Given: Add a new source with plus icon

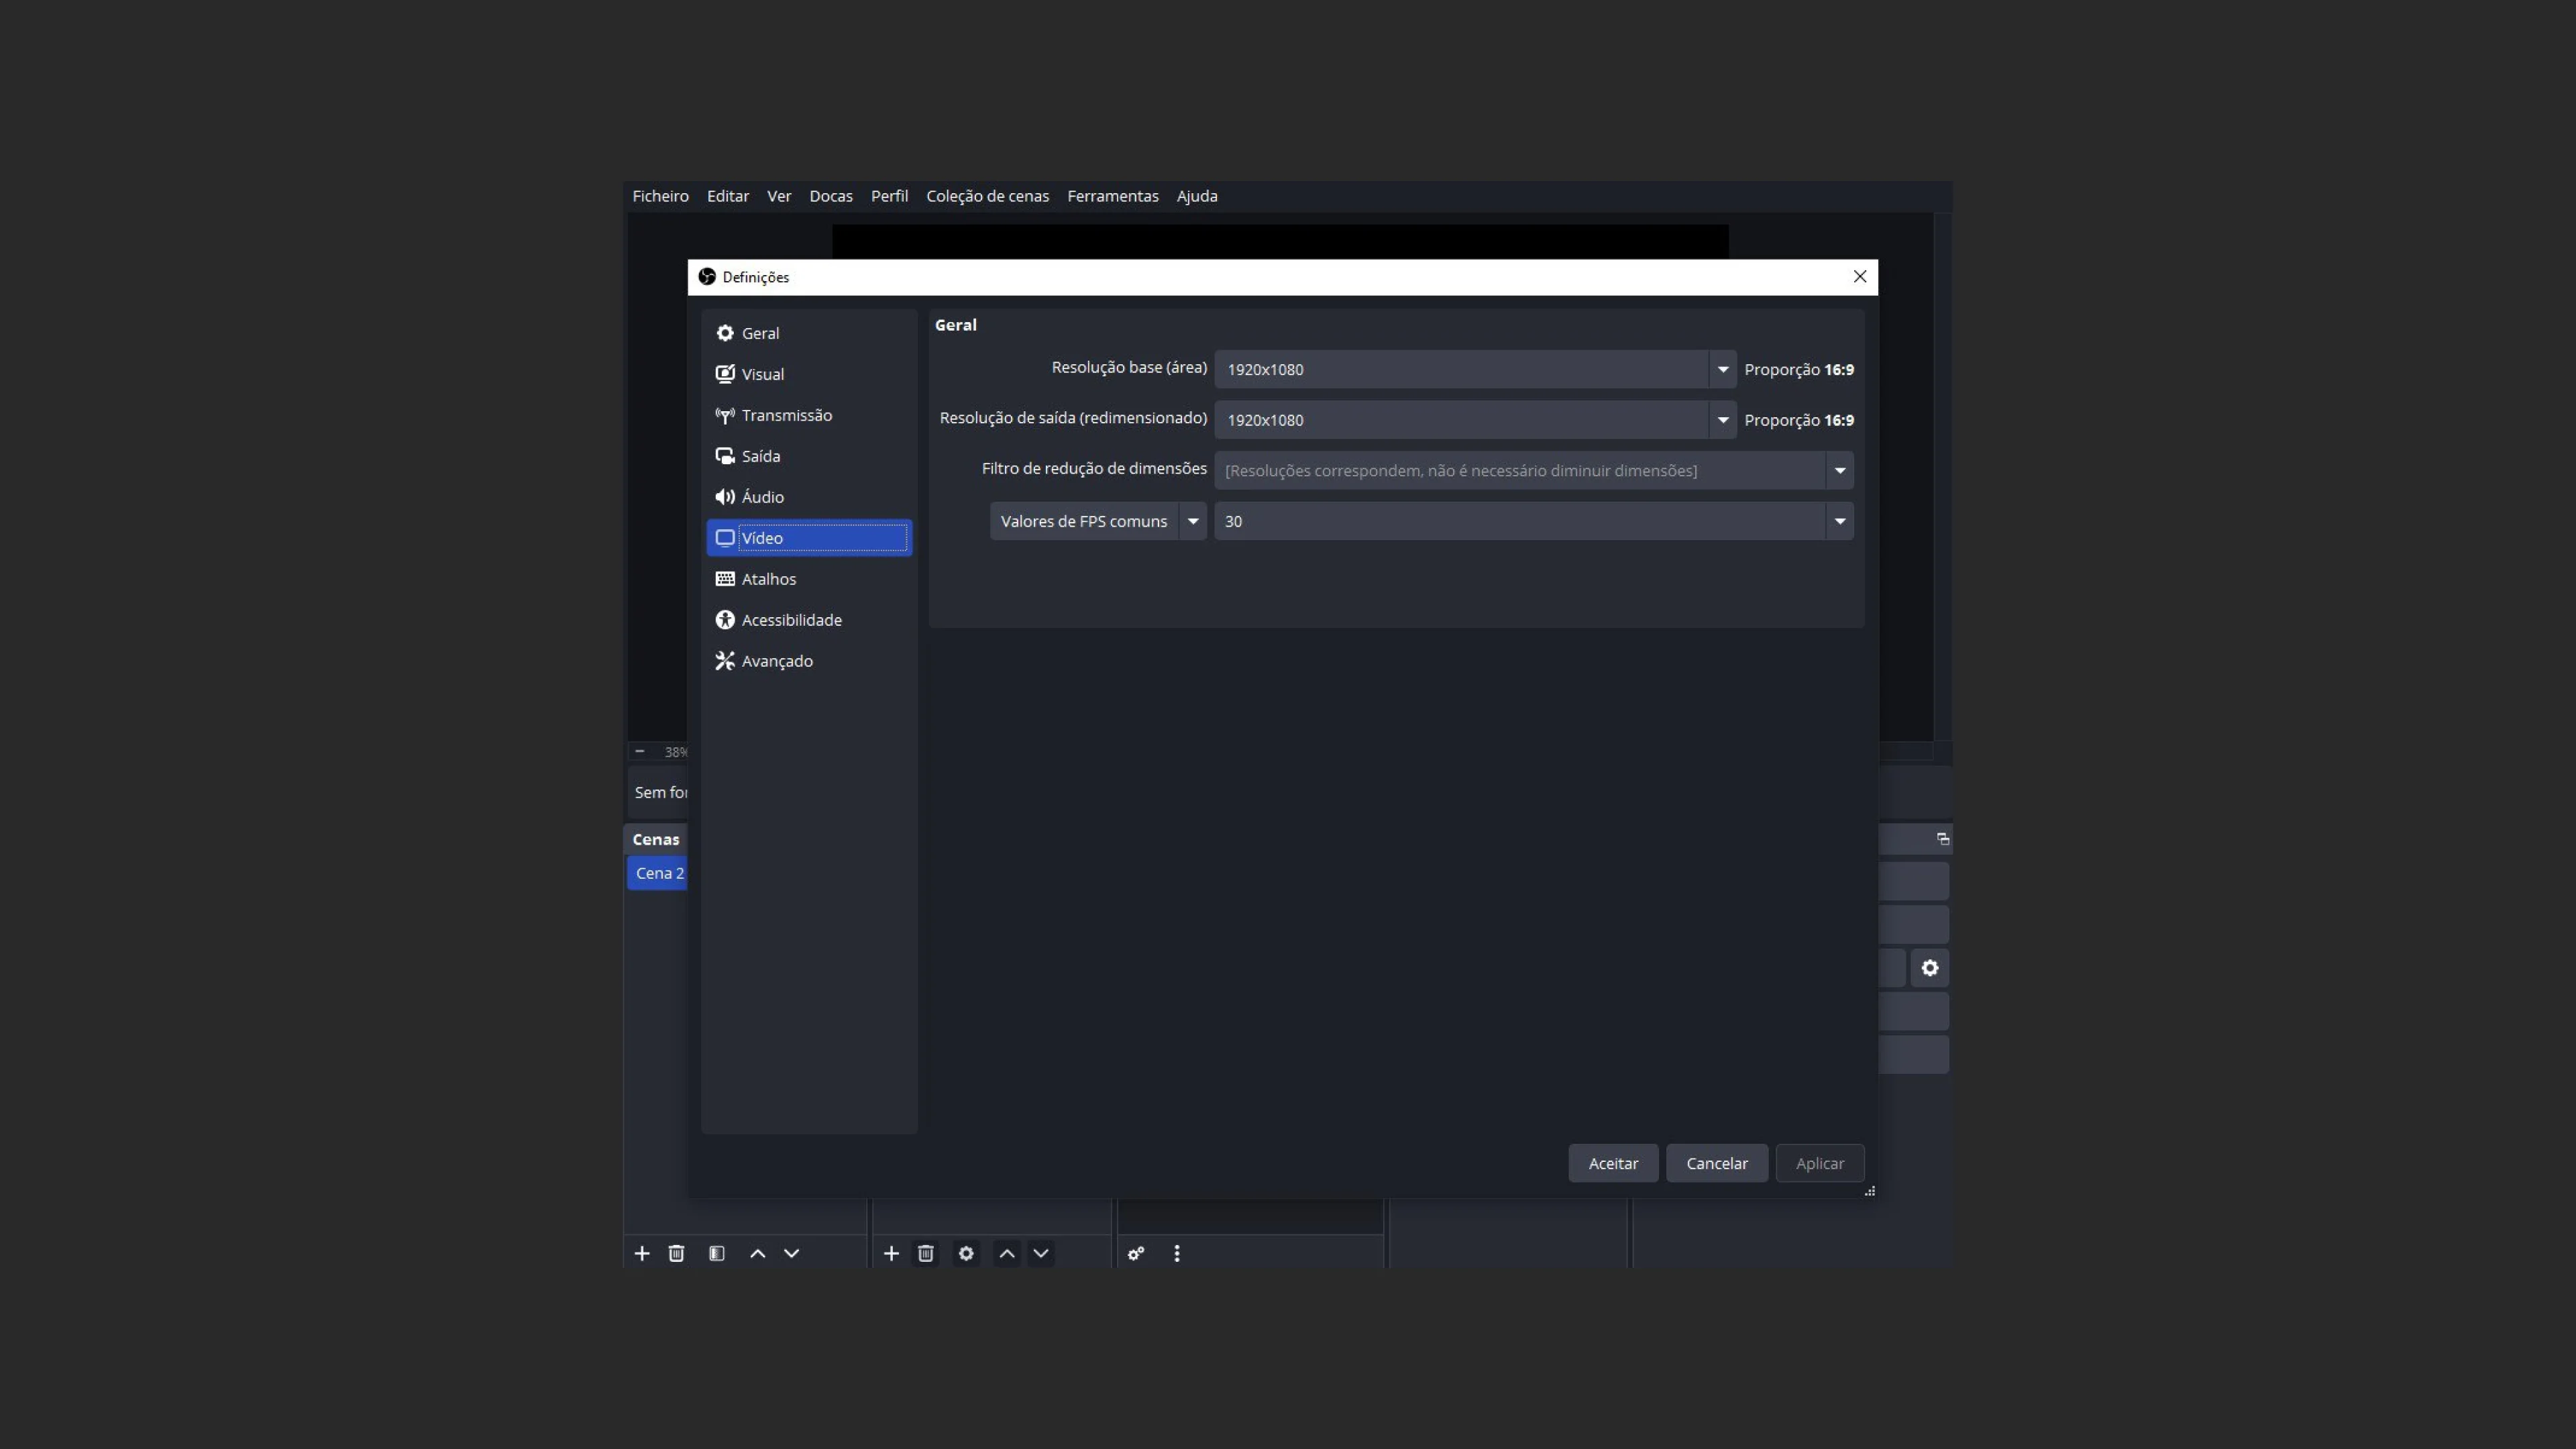Looking at the screenshot, I should point(891,1253).
